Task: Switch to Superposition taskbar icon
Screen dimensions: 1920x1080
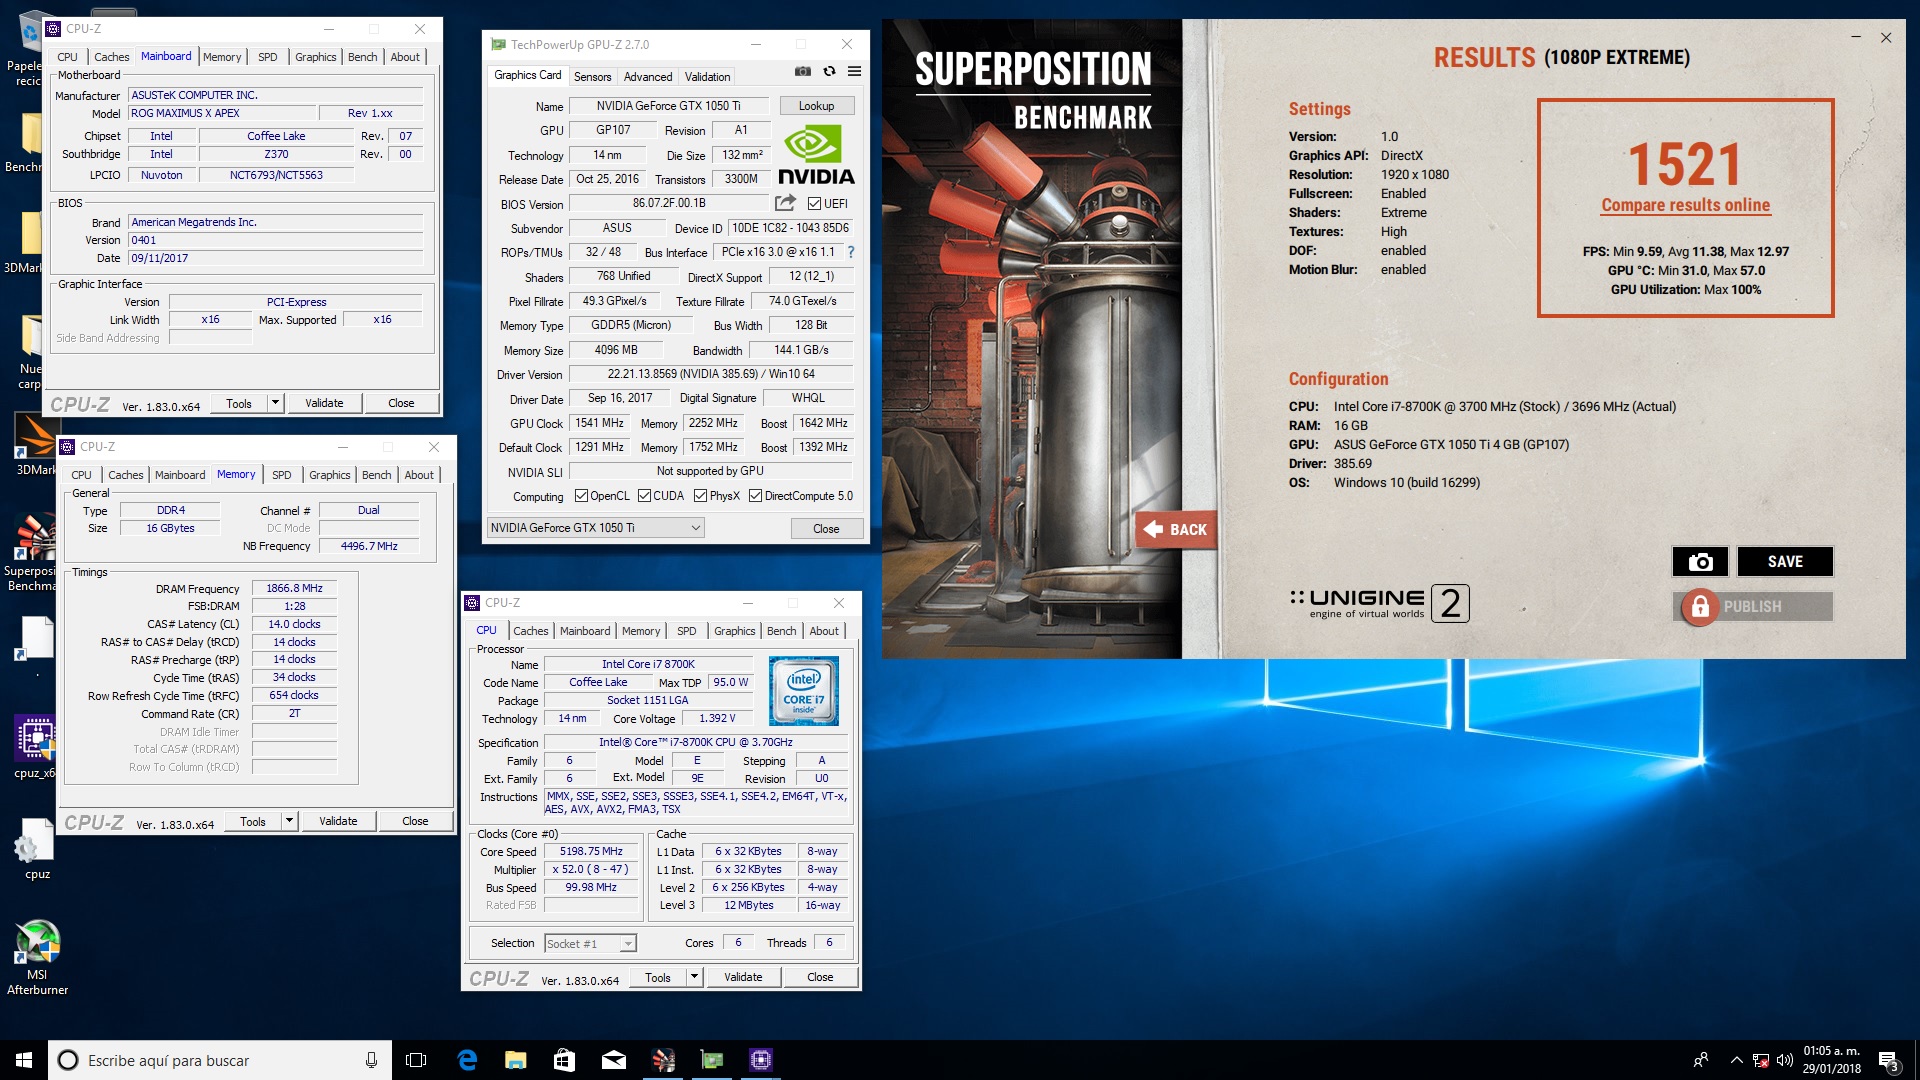Action: 663,1060
